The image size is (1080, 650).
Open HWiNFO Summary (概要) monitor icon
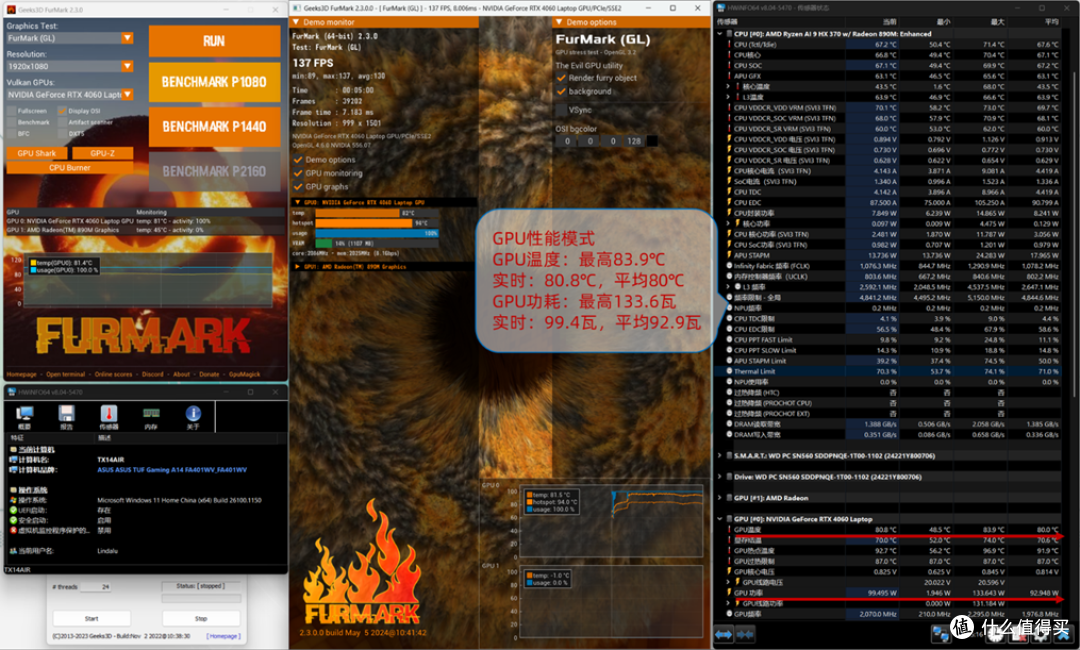tap(25, 414)
